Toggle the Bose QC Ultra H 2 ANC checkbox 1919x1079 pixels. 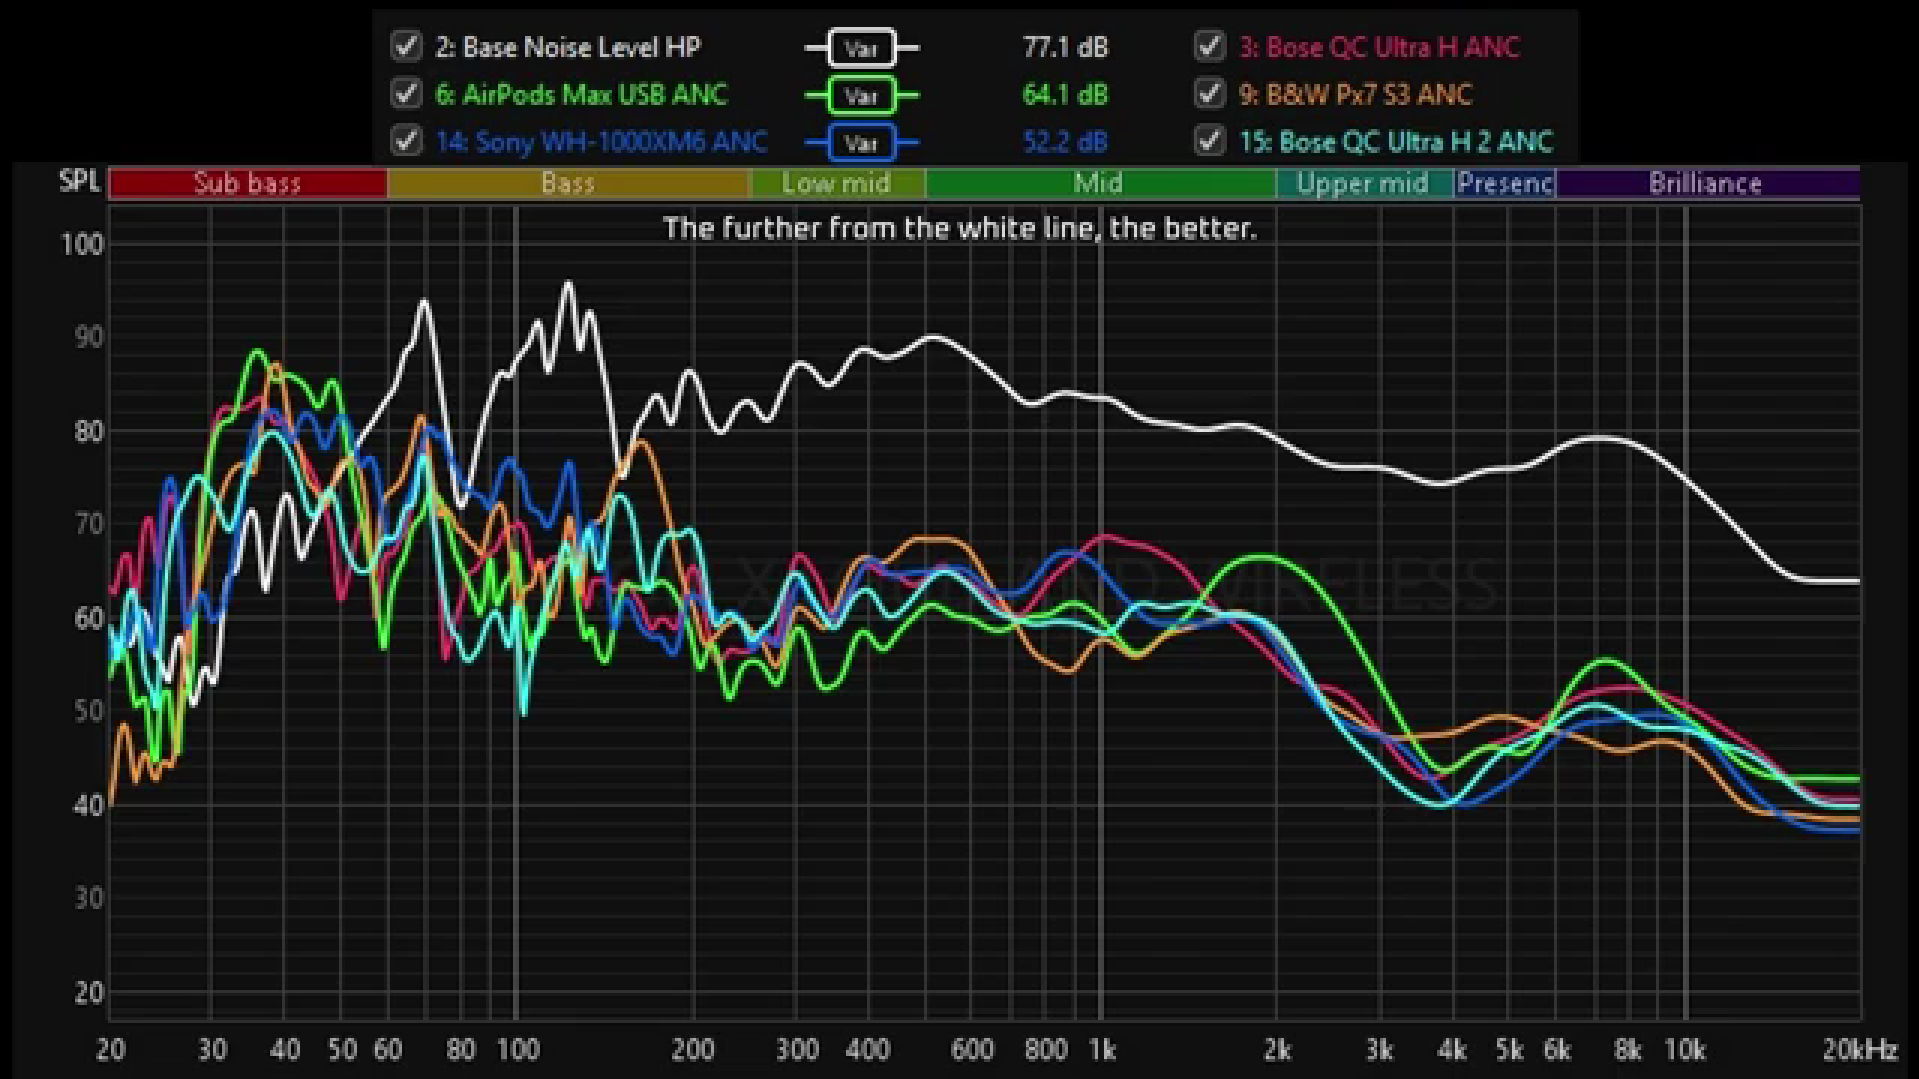point(1210,140)
